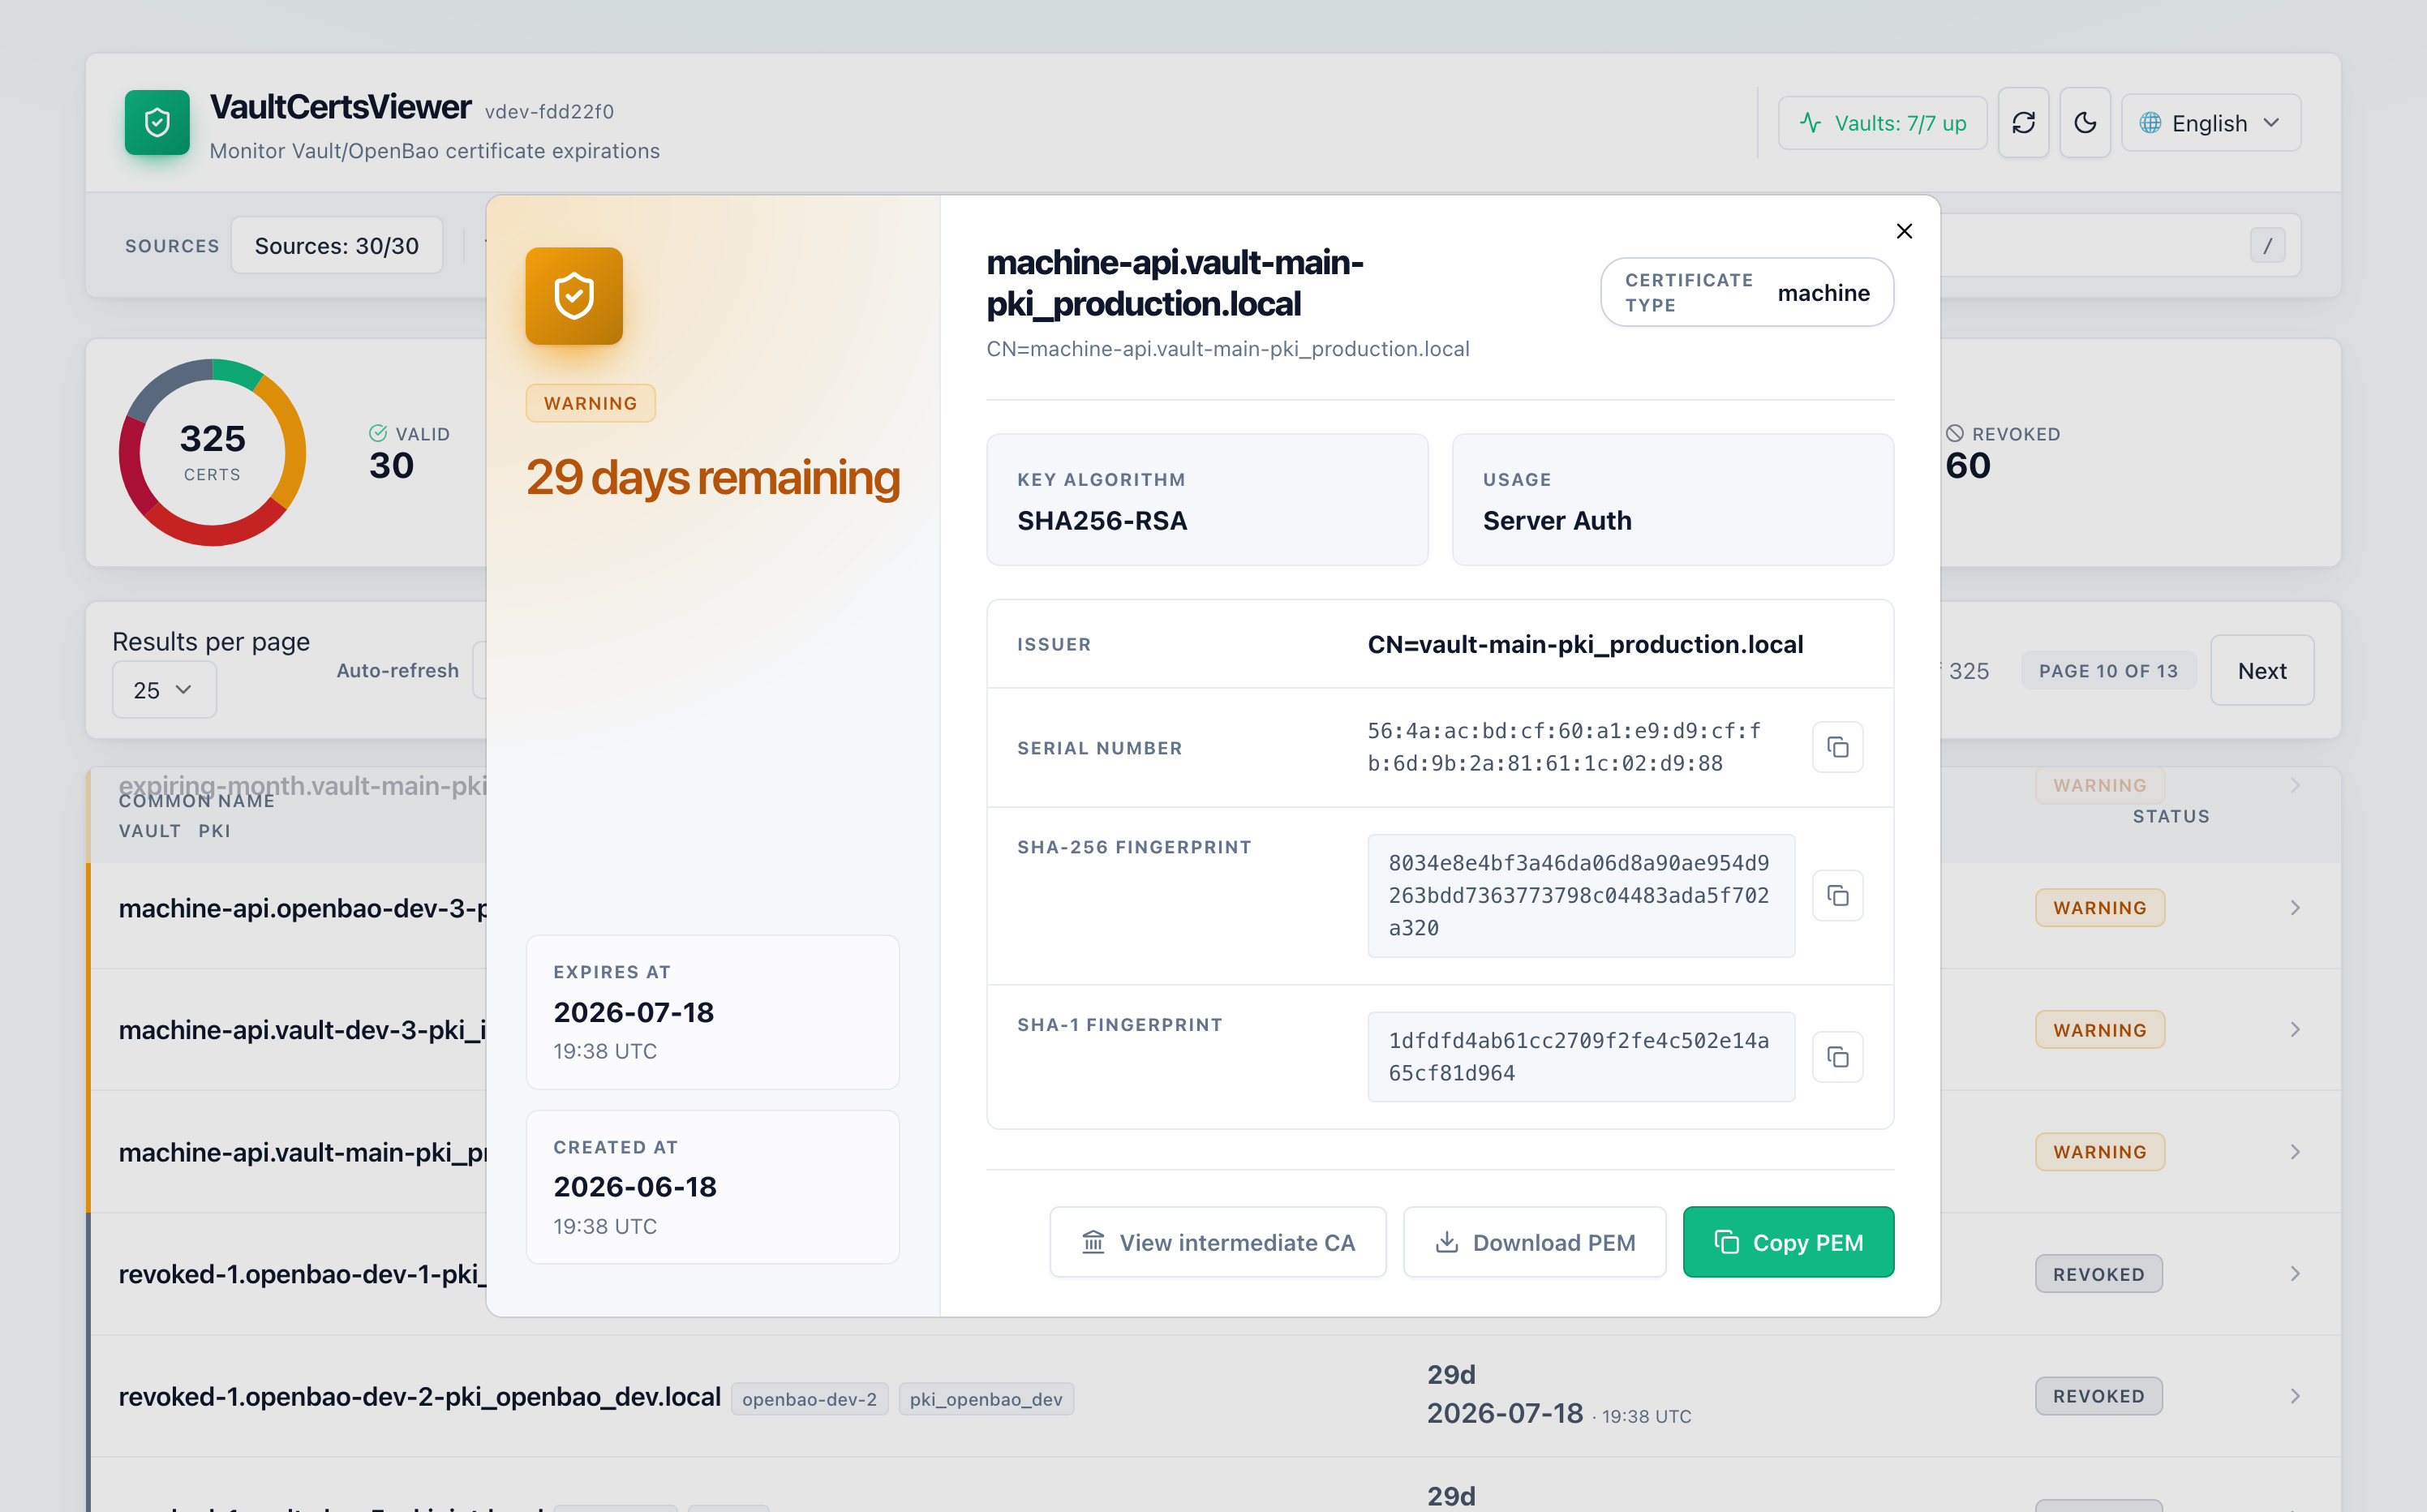Image resolution: width=2427 pixels, height=1512 pixels.
Task: Go to the Next page
Action: point(2262,670)
